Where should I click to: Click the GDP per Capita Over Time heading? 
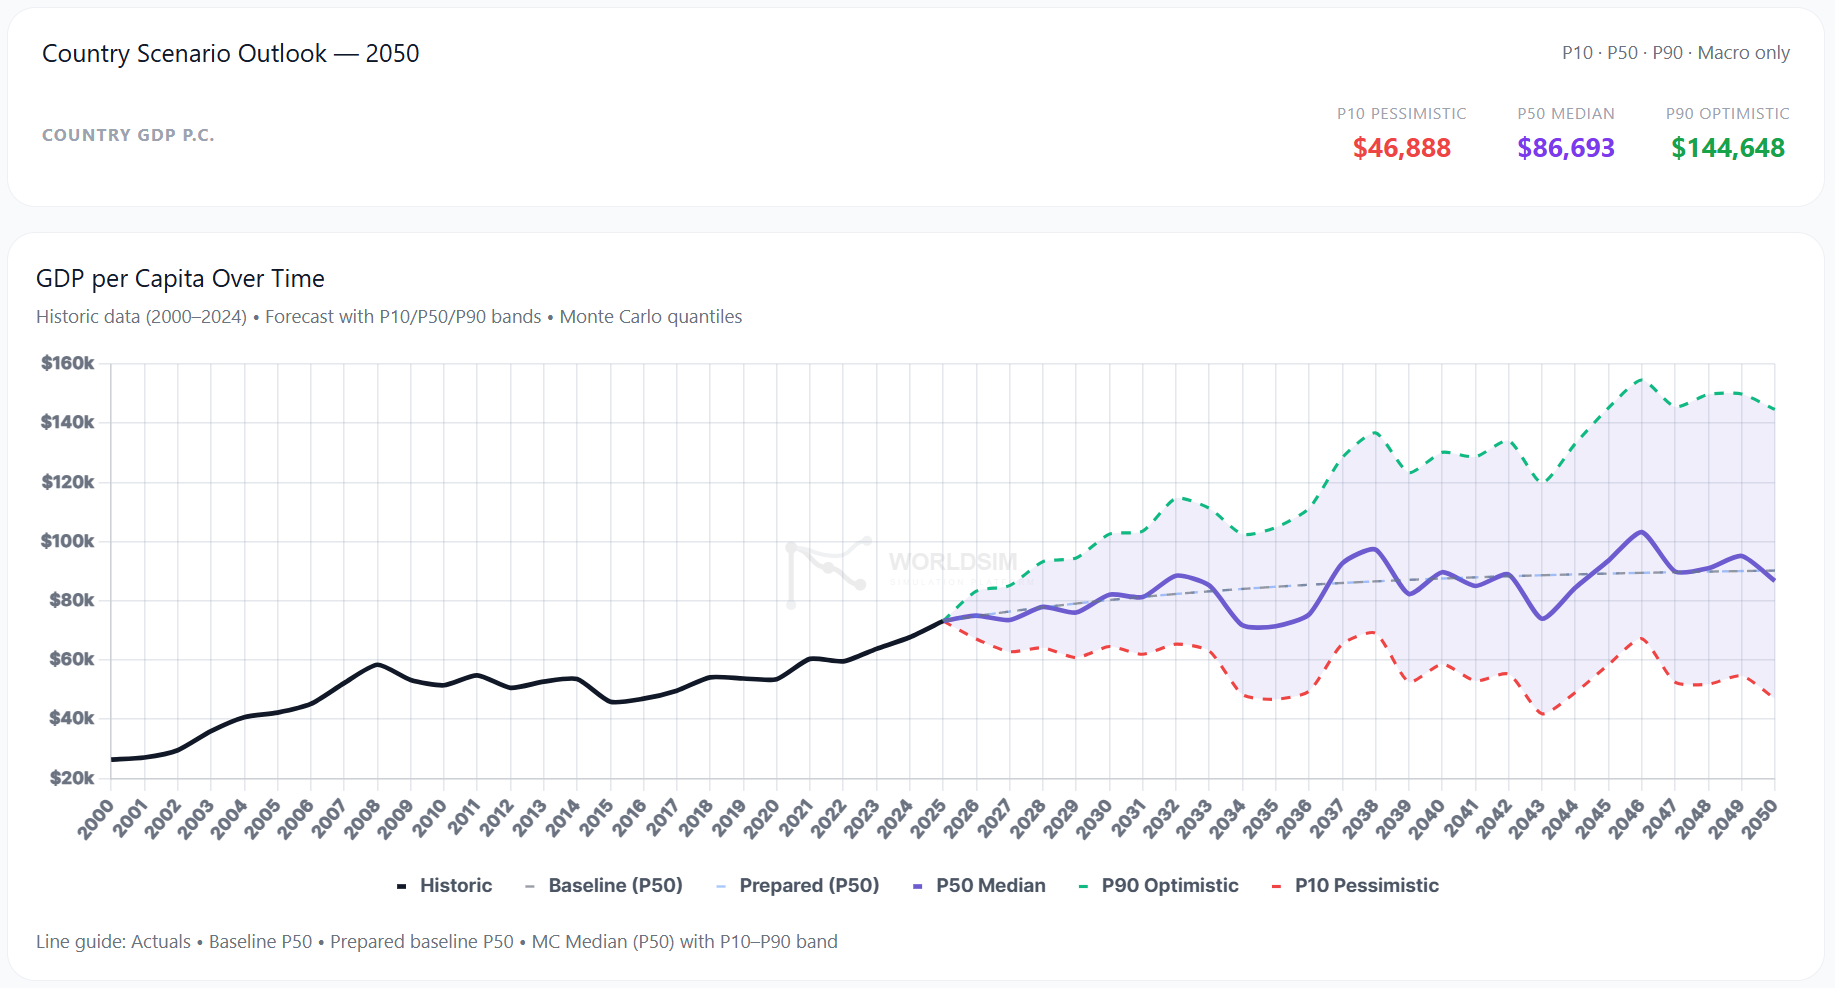[180, 279]
